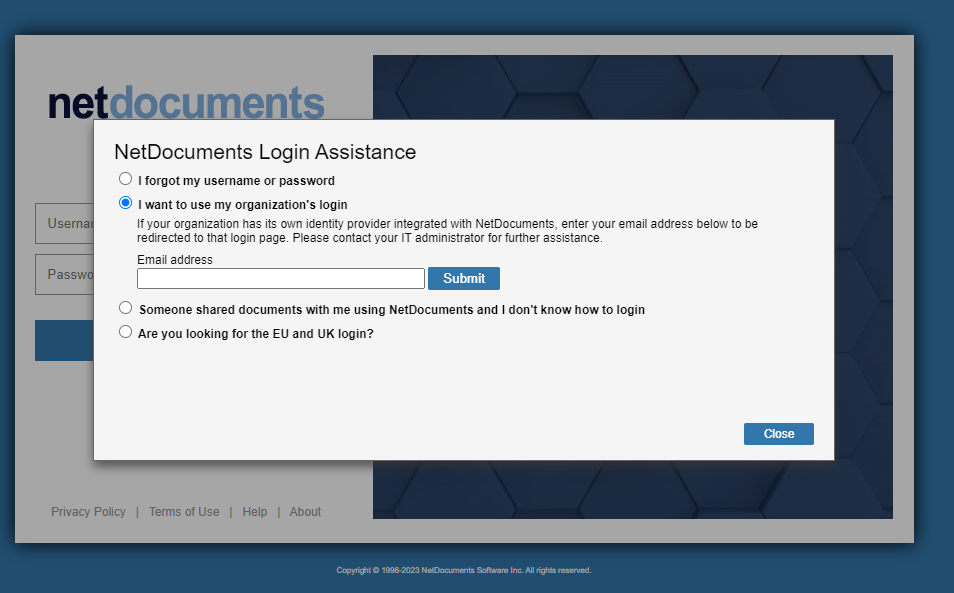Click the partially hidden Username field
954x593 pixels.
point(64,223)
